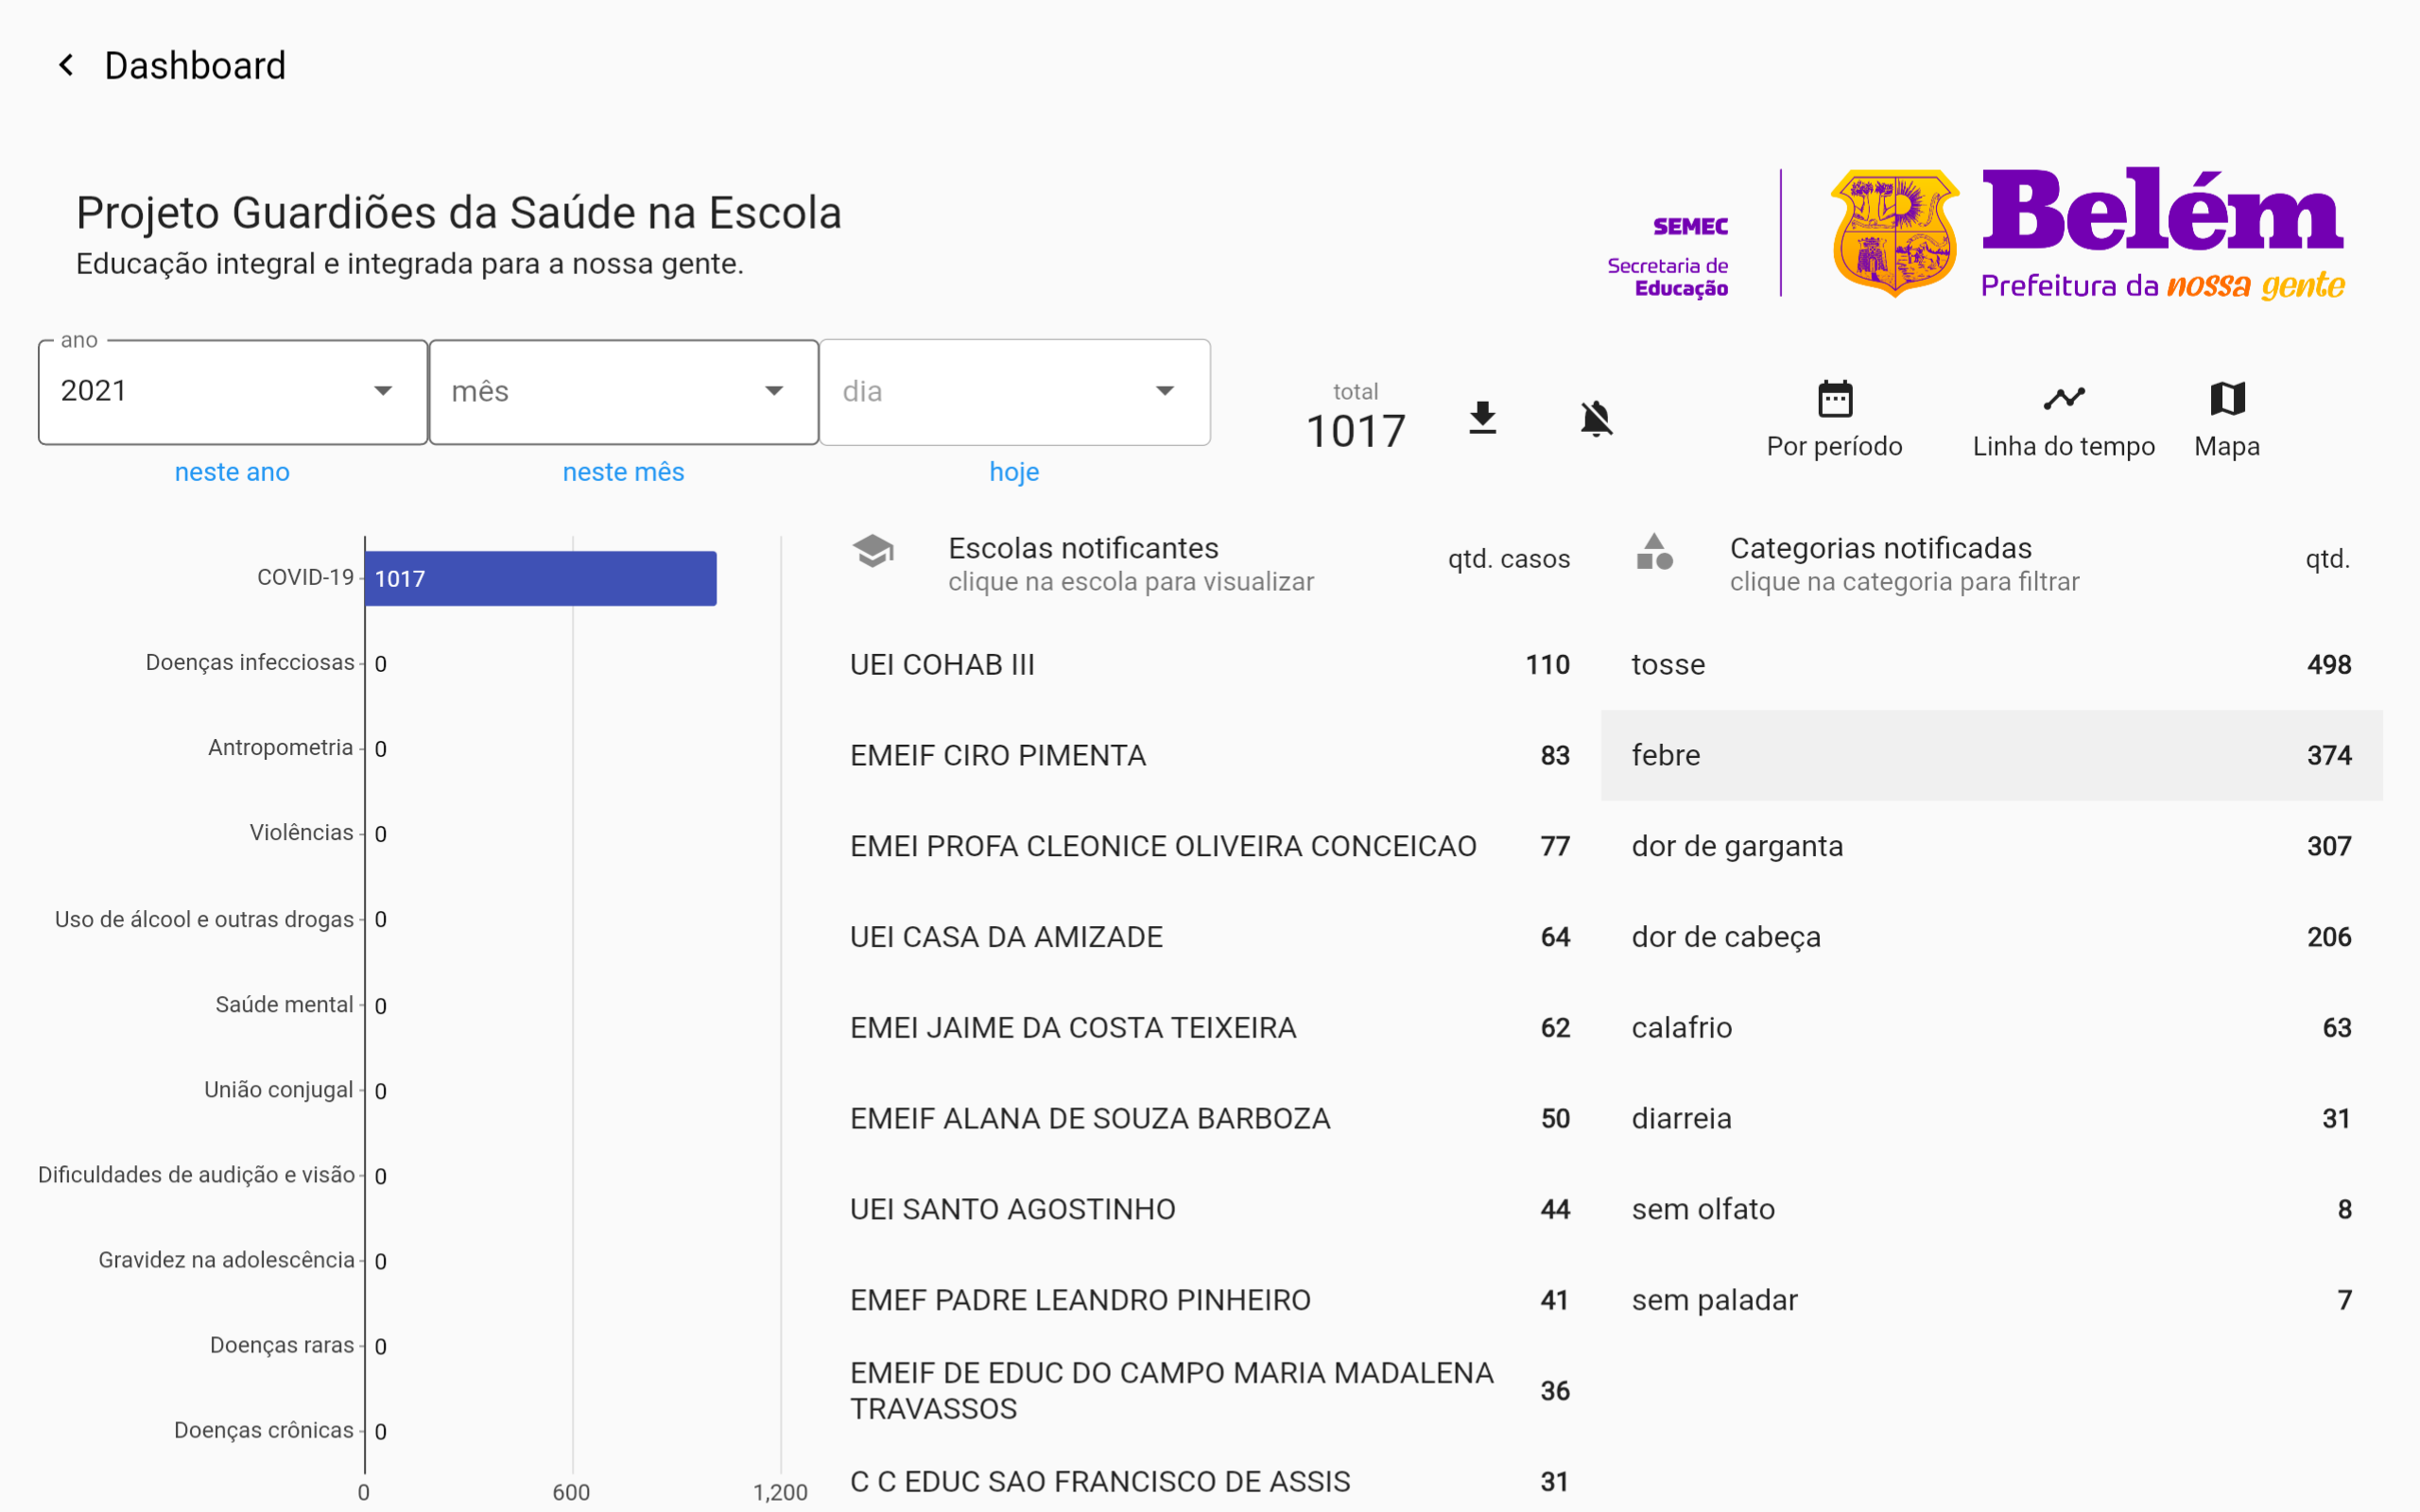Click the total value 1017
This screenshot has height=1512, width=2420.
click(1356, 432)
